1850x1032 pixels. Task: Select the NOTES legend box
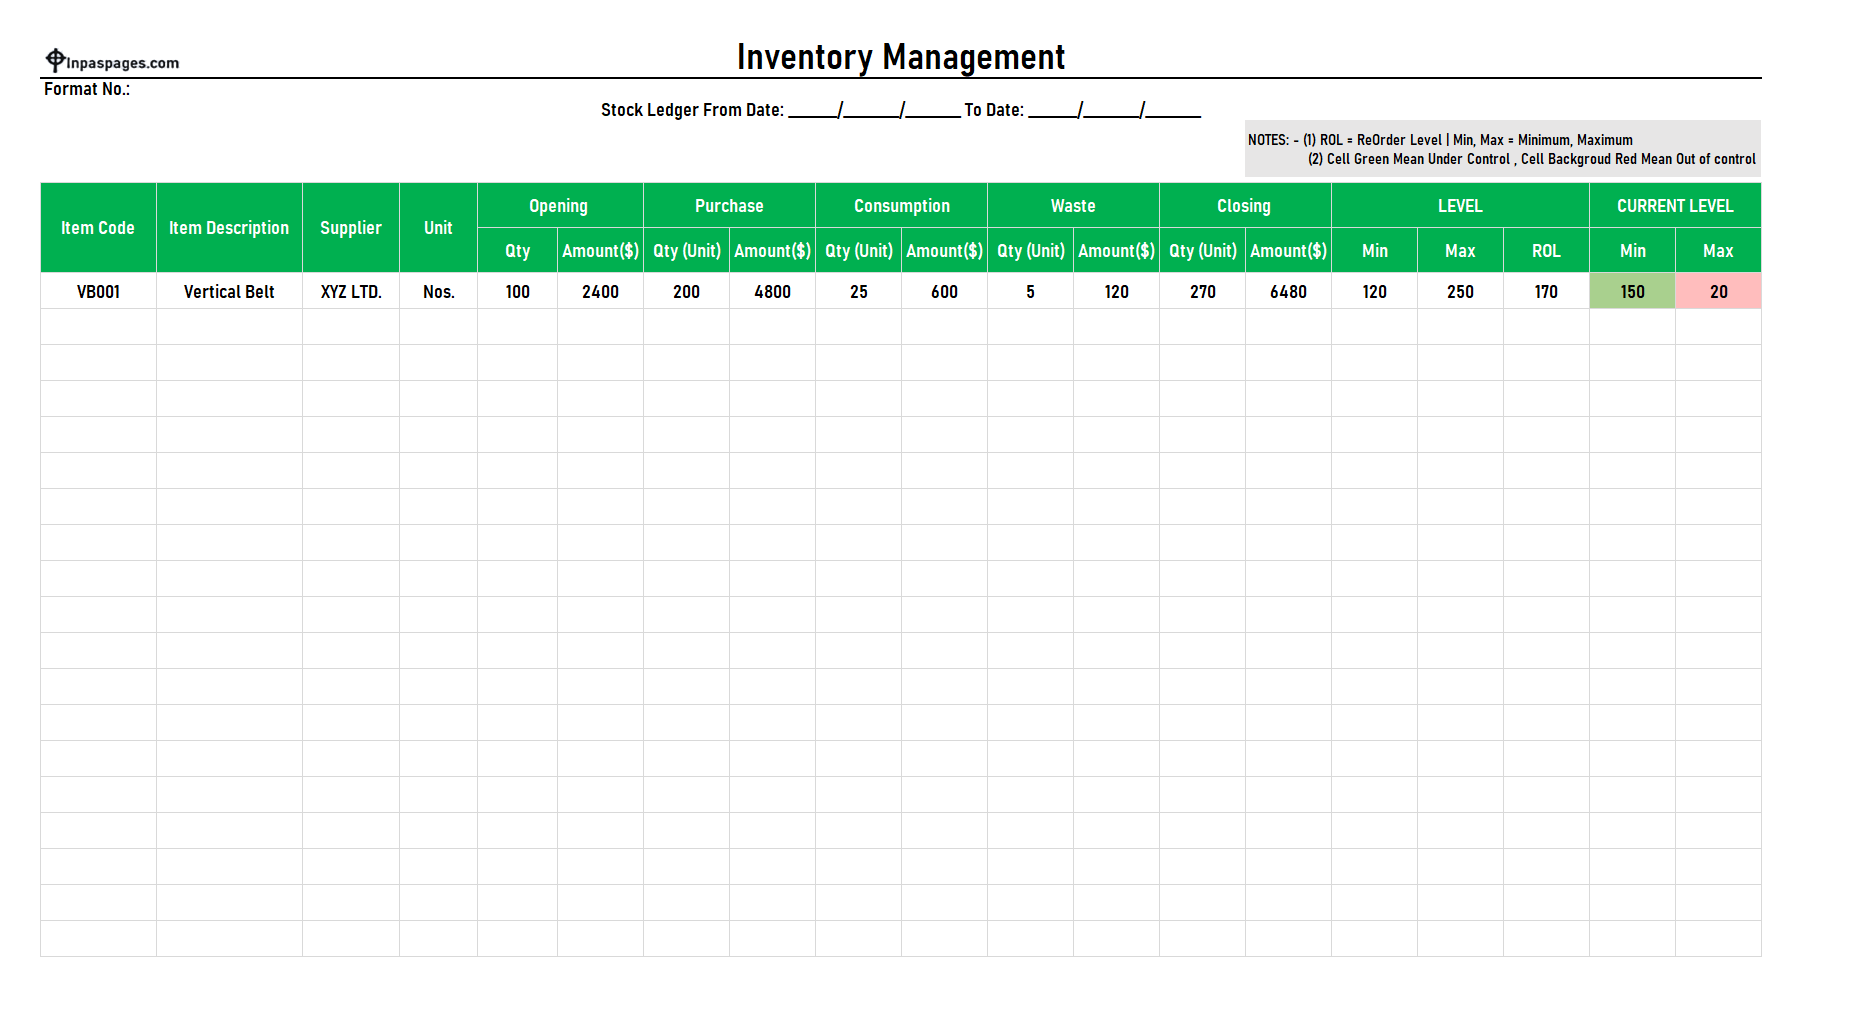click(1503, 149)
